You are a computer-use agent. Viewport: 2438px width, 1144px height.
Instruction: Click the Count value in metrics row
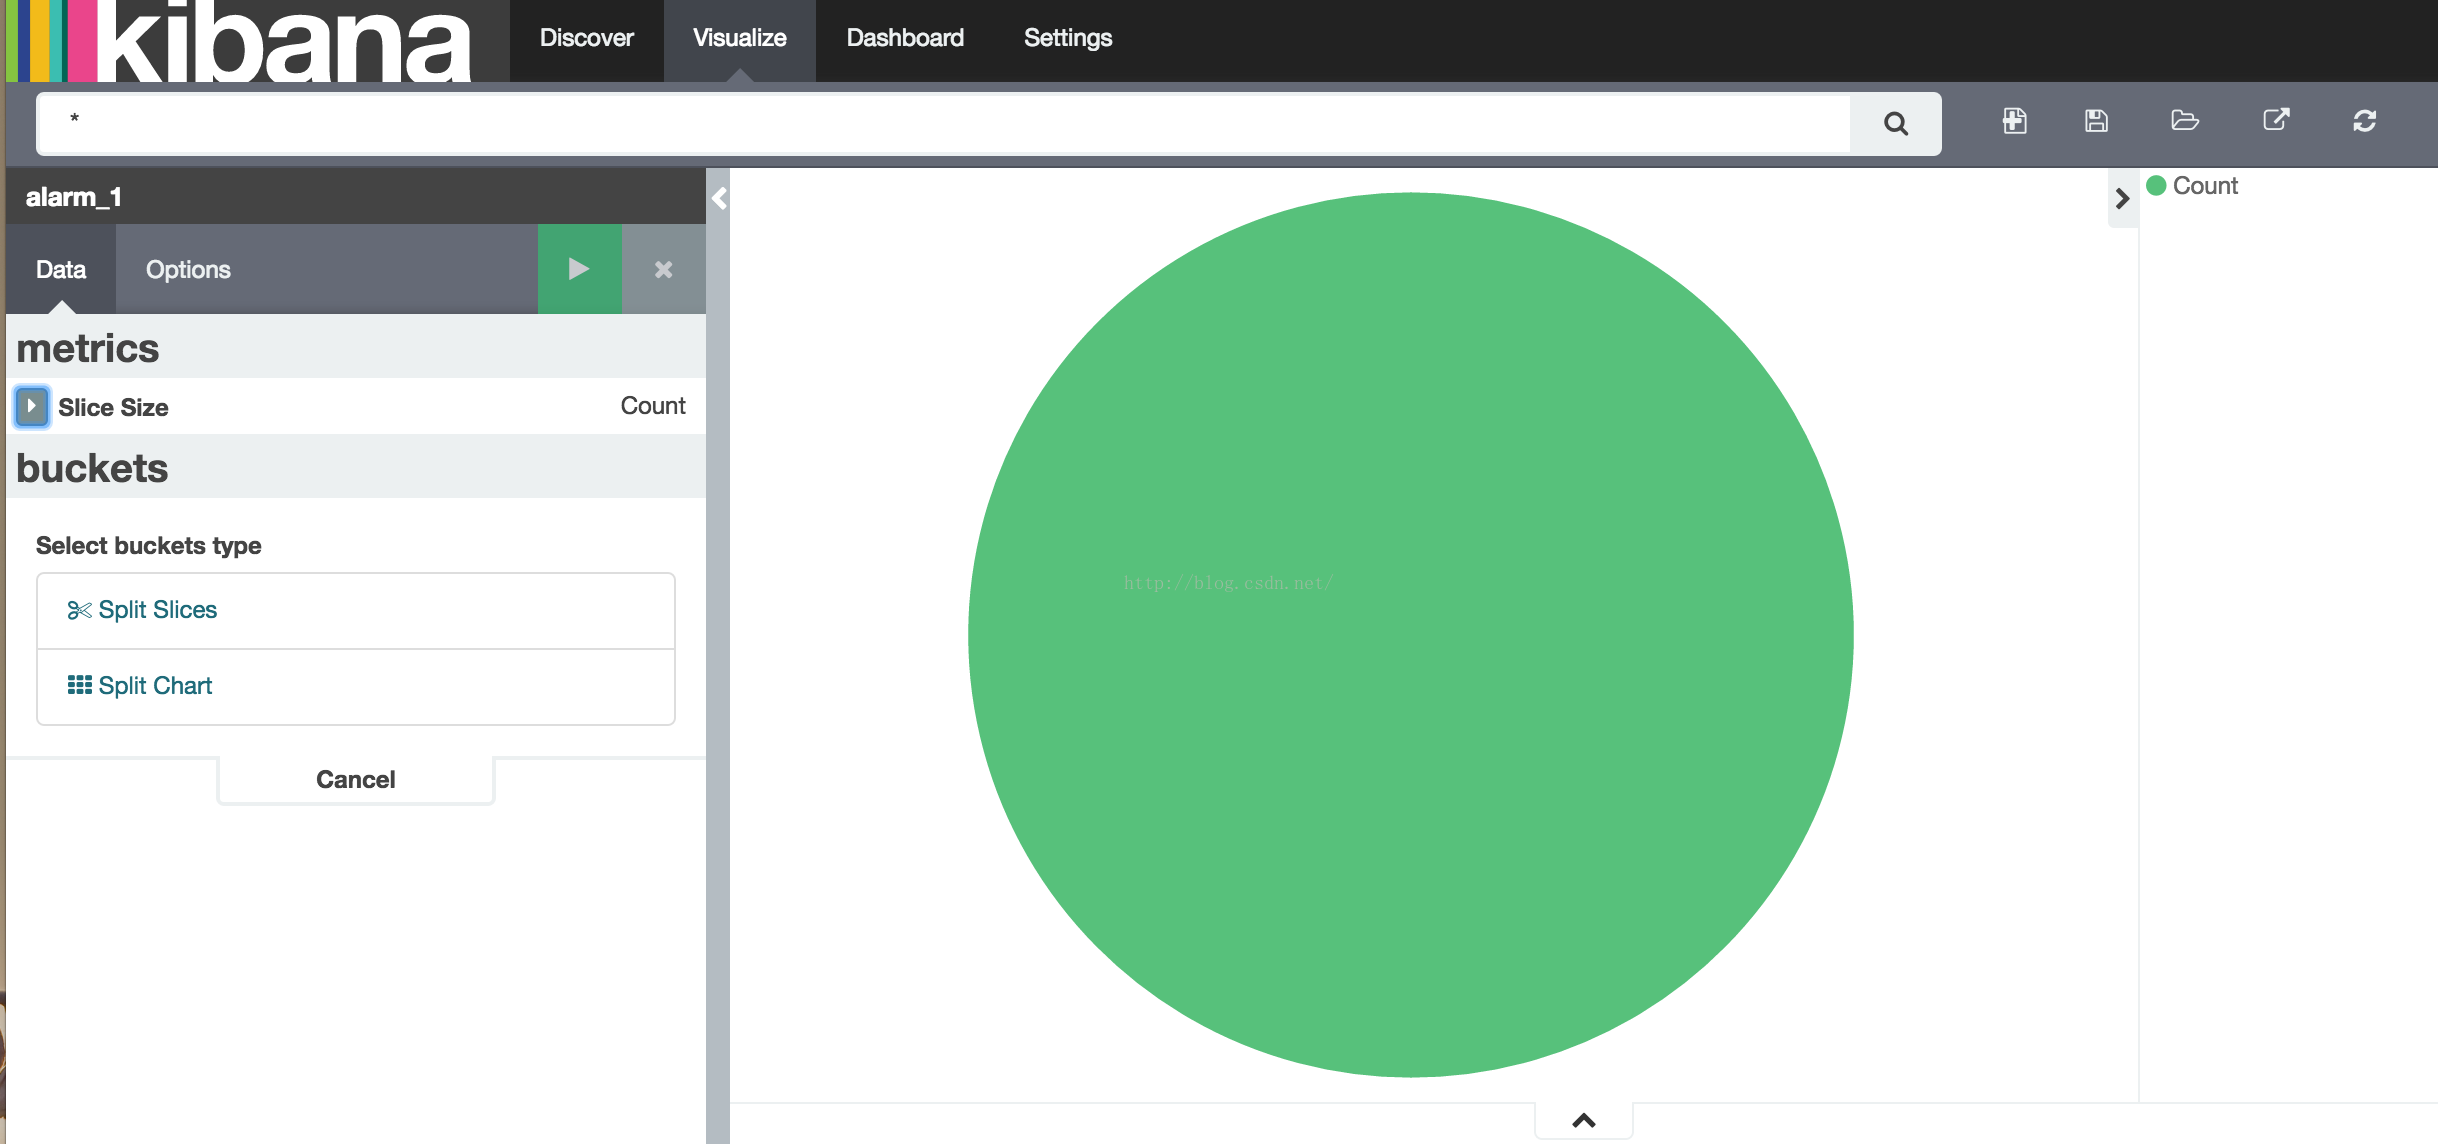click(652, 406)
